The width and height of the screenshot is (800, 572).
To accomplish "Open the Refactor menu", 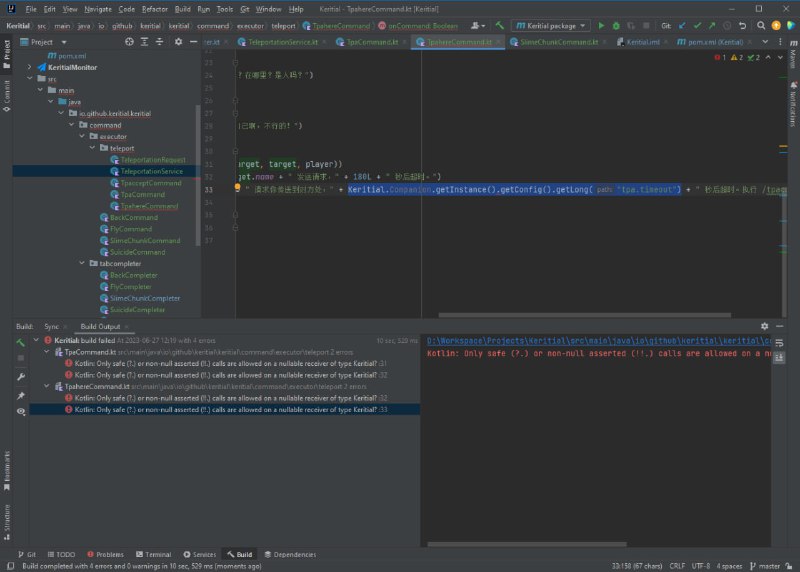I will click(x=154, y=9).
